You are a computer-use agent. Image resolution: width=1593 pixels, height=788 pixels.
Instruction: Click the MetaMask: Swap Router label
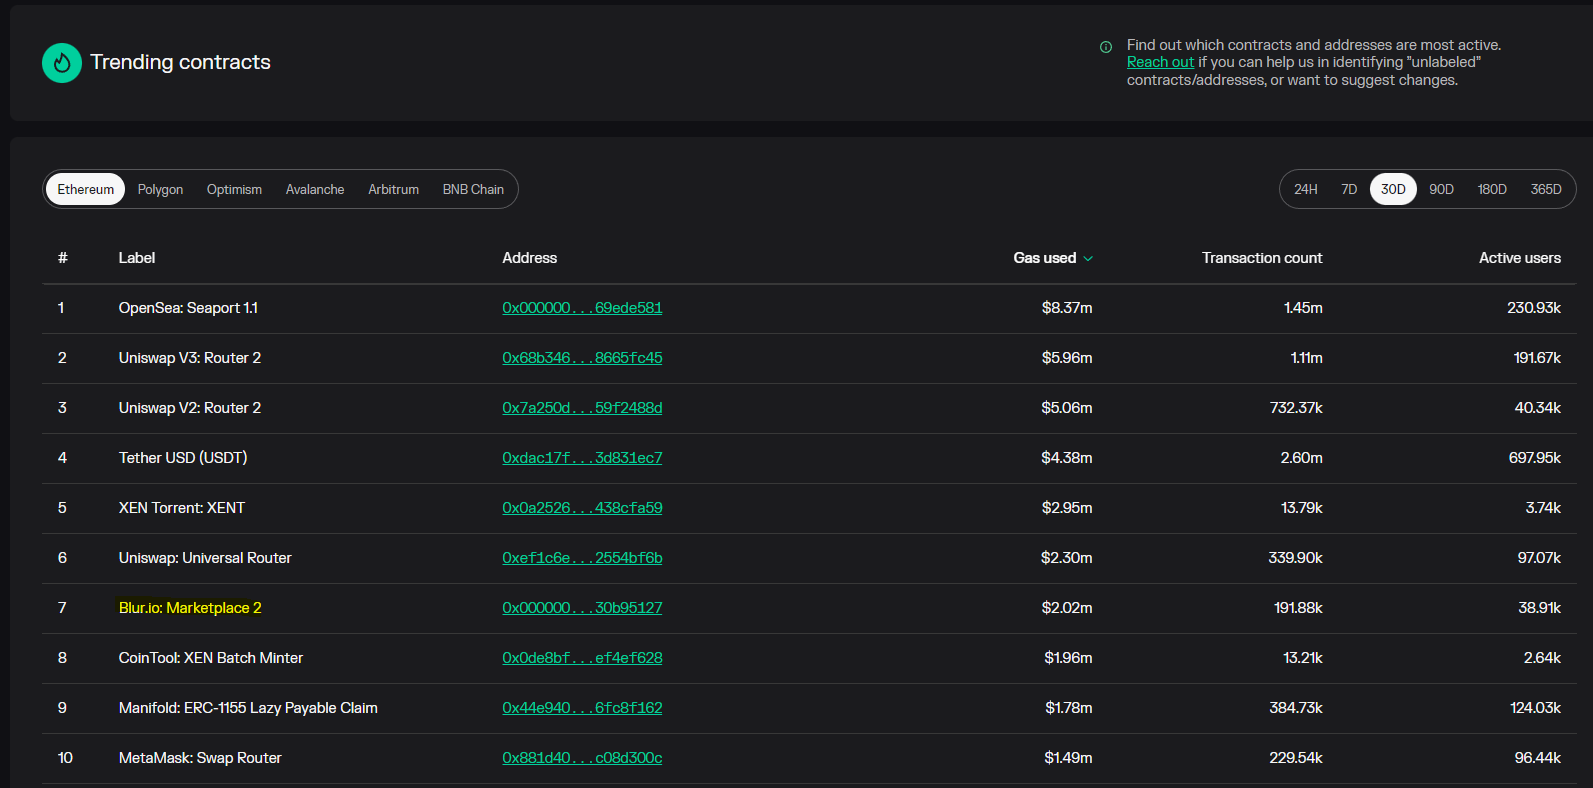pyautogui.click(x=200, y=758)
